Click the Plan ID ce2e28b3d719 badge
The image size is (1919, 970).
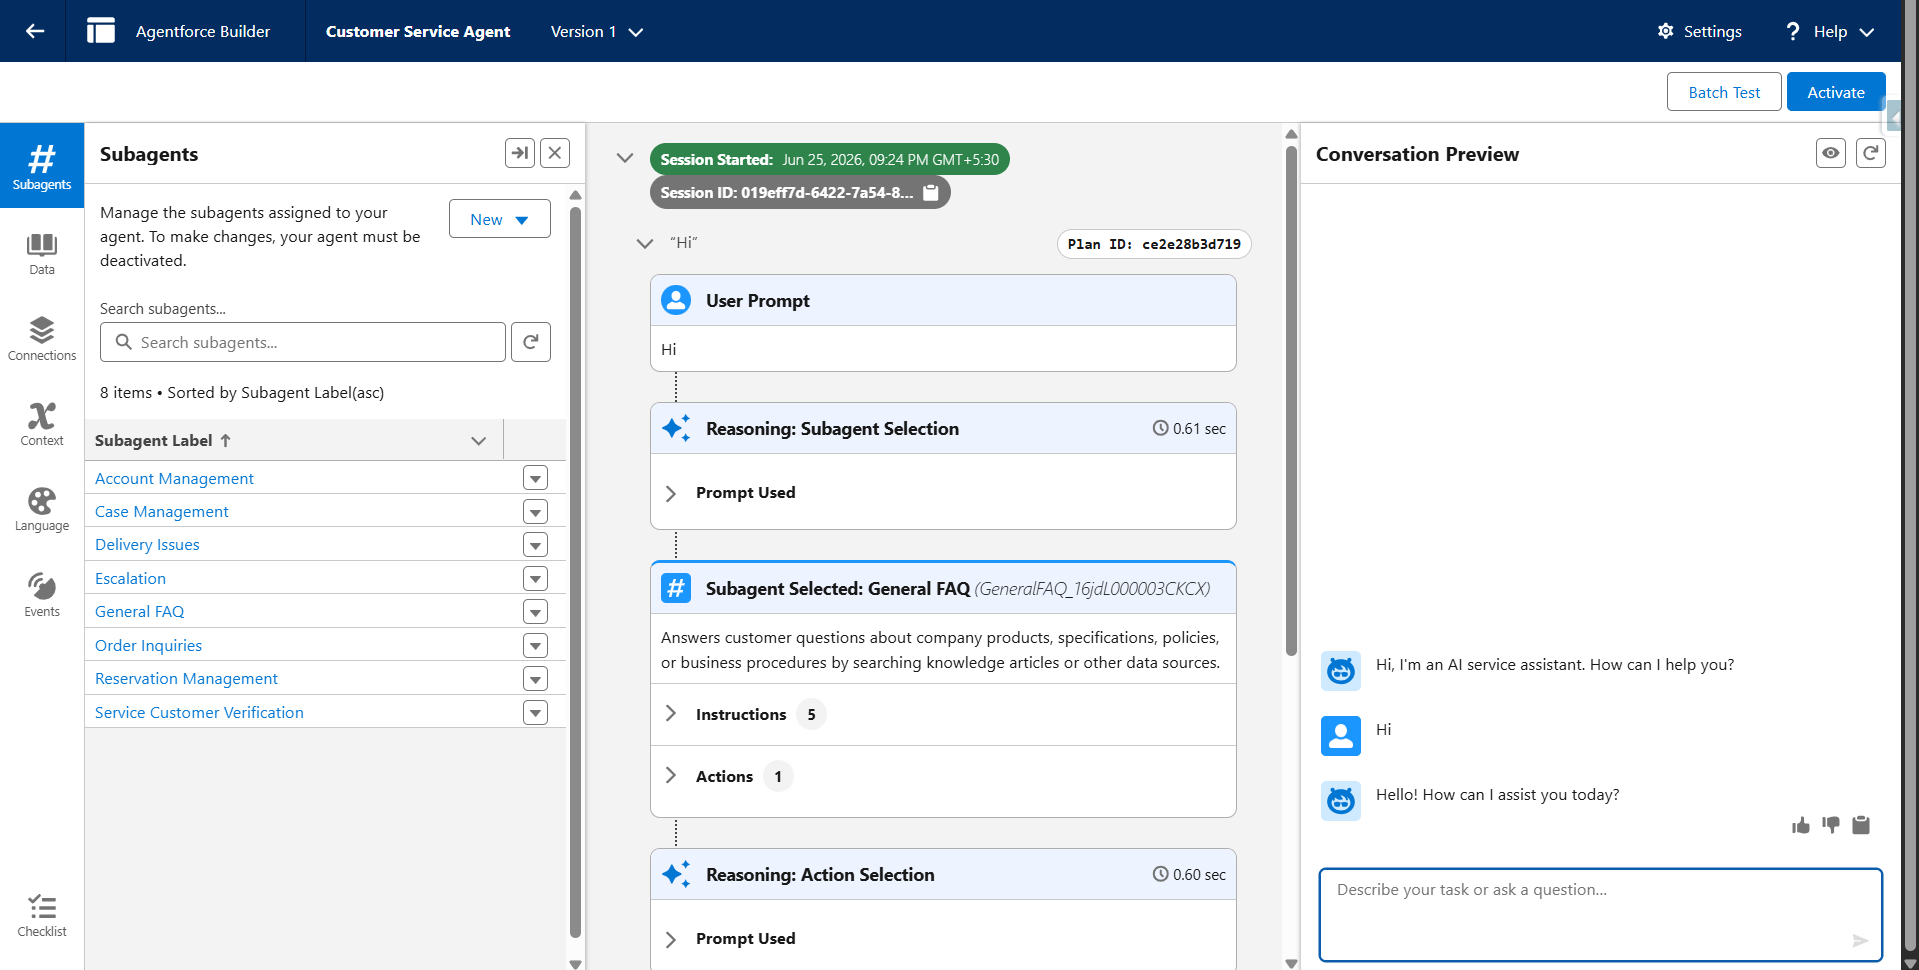[x=1154, y=244]
